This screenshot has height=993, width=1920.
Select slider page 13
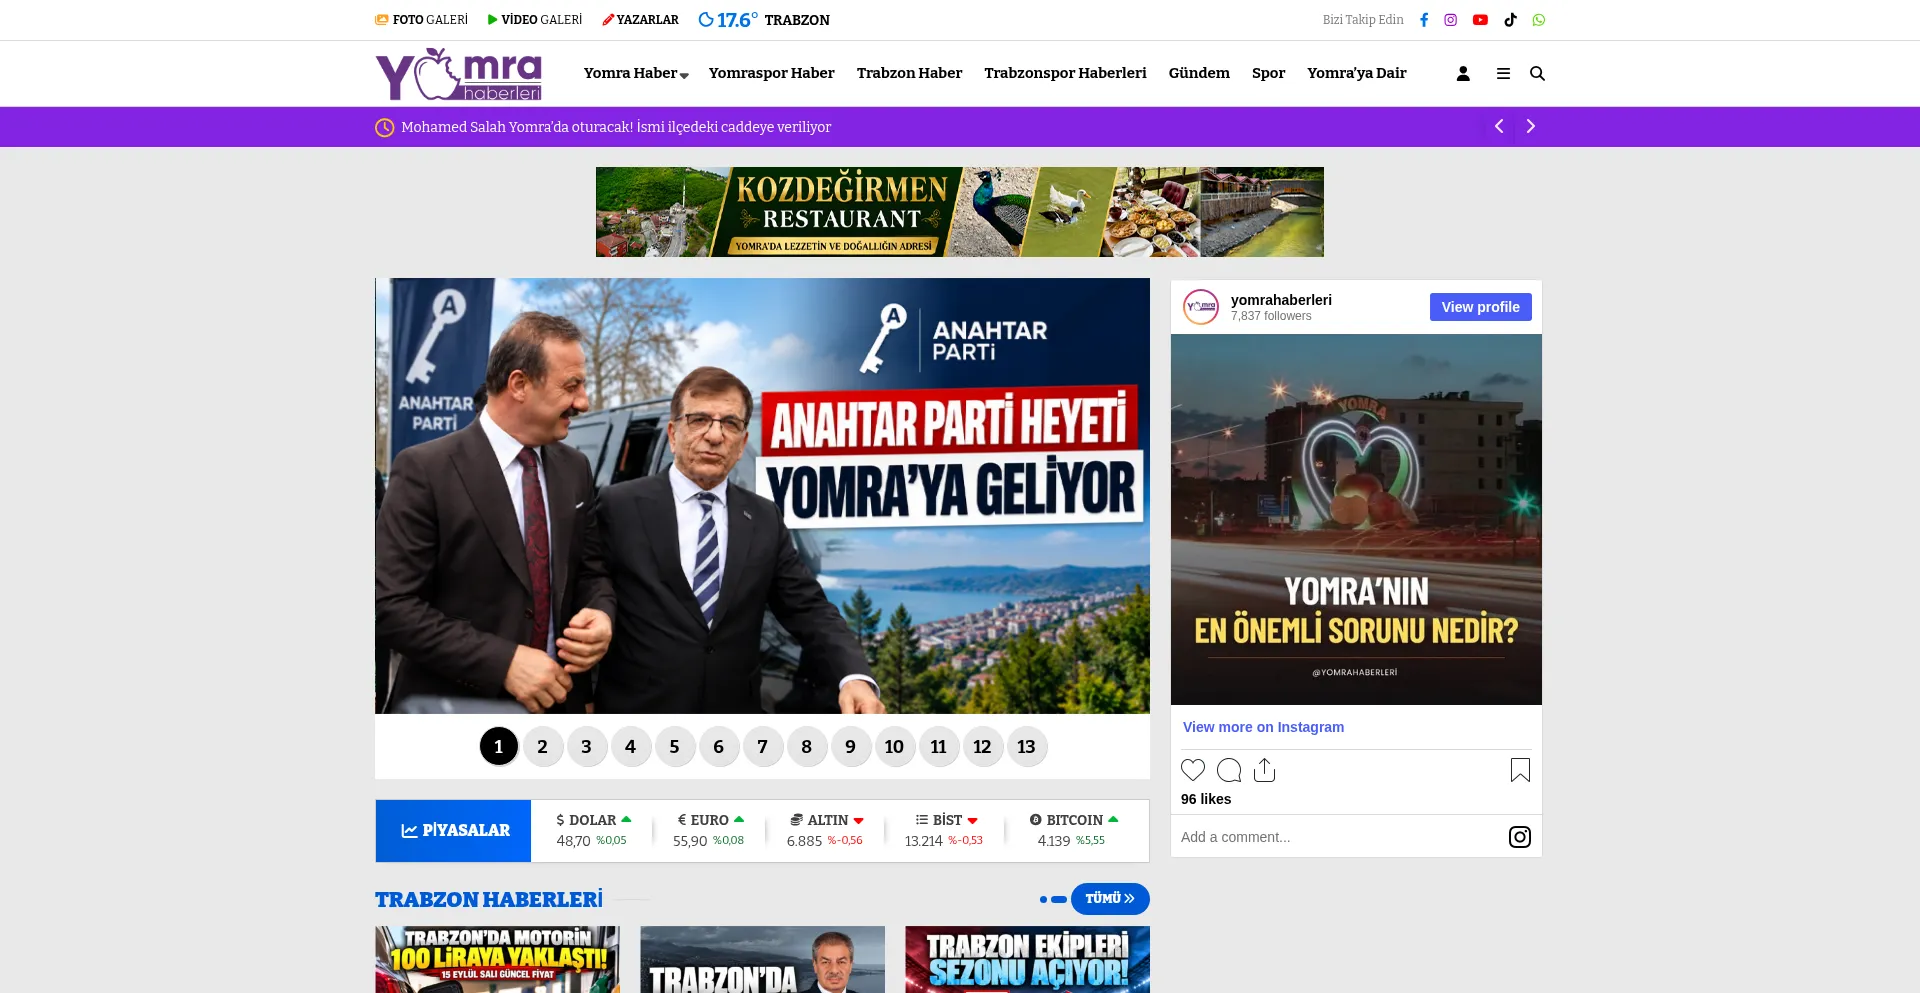point(1026,746)
